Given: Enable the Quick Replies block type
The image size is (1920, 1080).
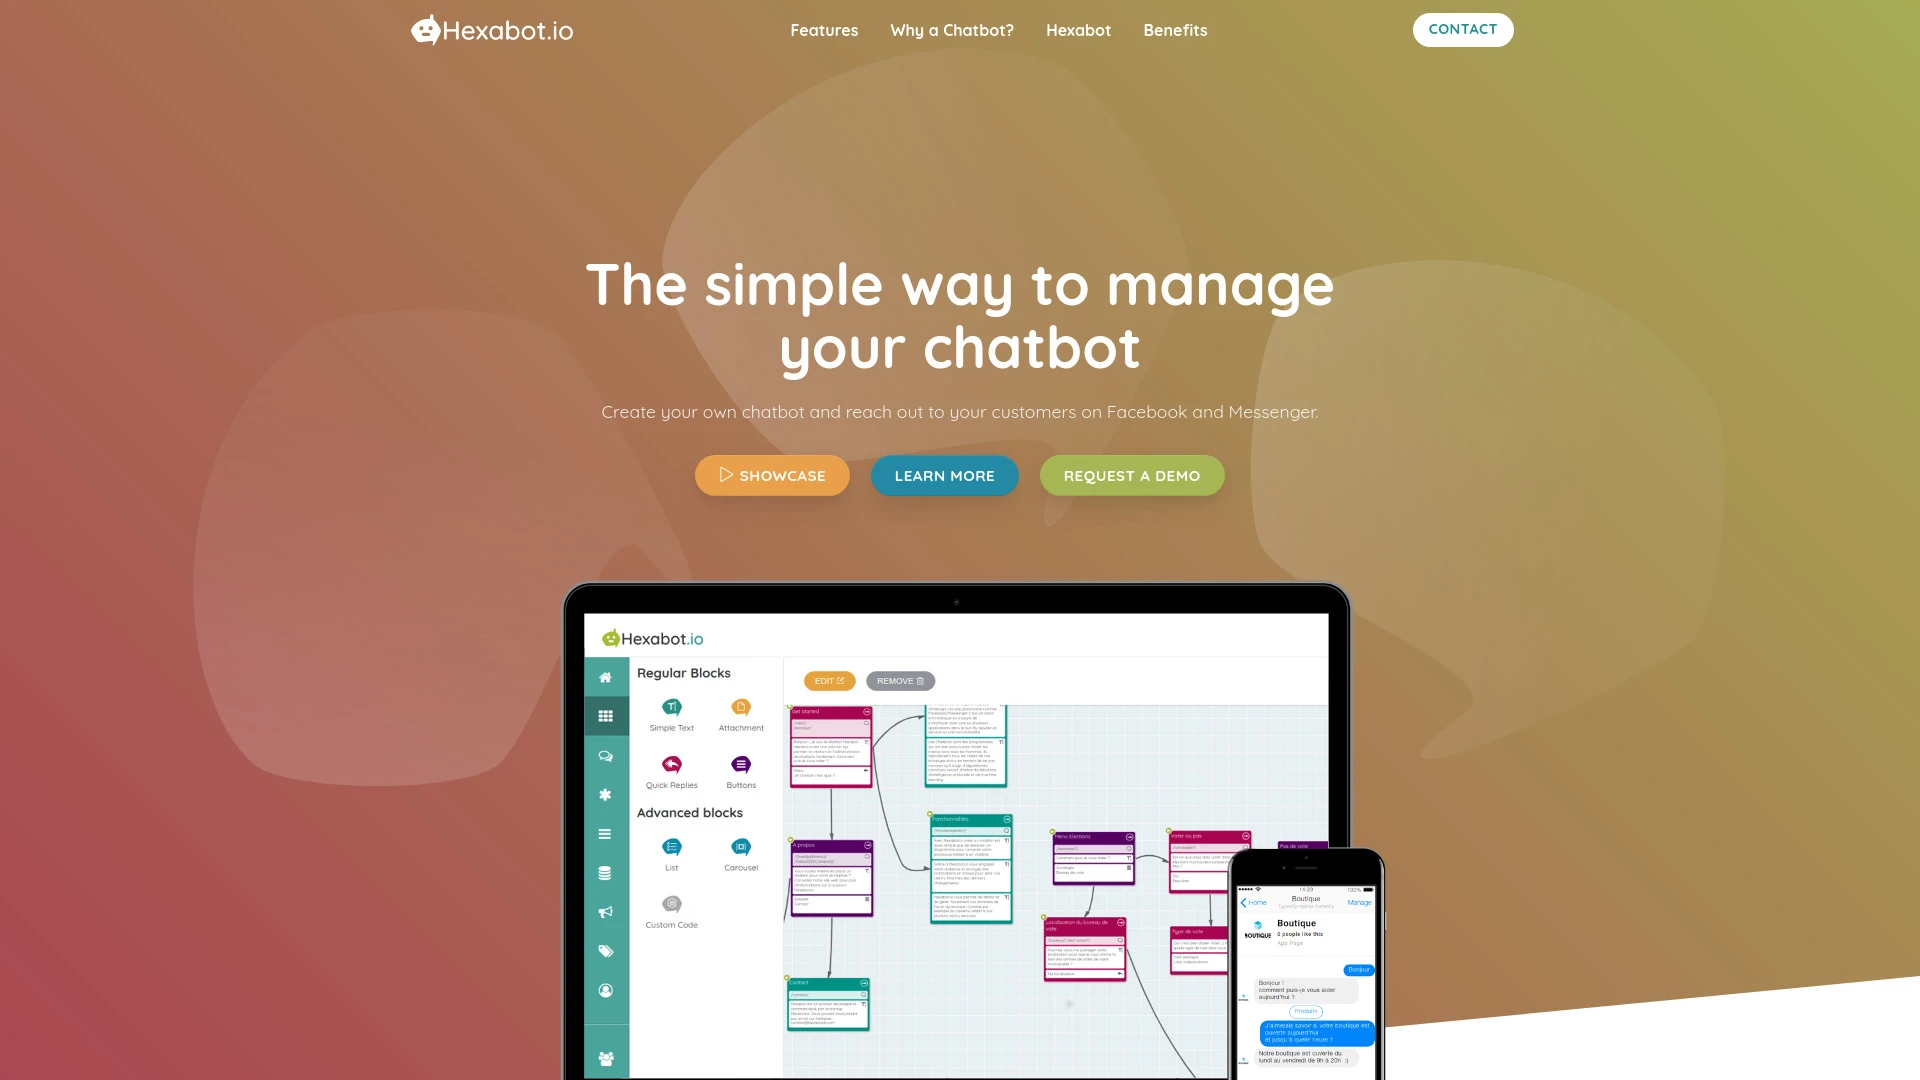Looking at the screenshot, I should point(671,770).
